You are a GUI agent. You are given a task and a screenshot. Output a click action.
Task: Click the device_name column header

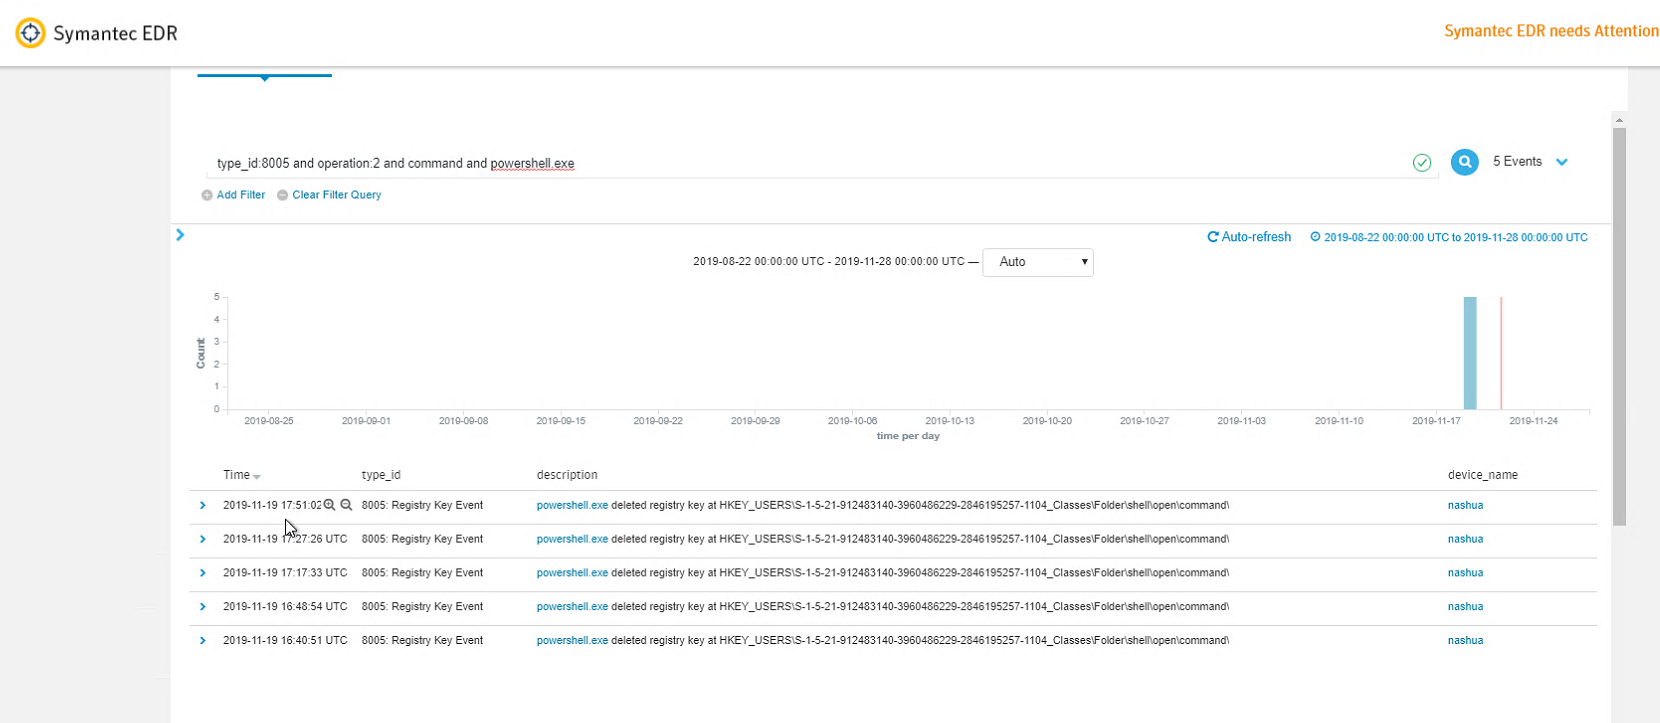click(x=1483, y=475)
